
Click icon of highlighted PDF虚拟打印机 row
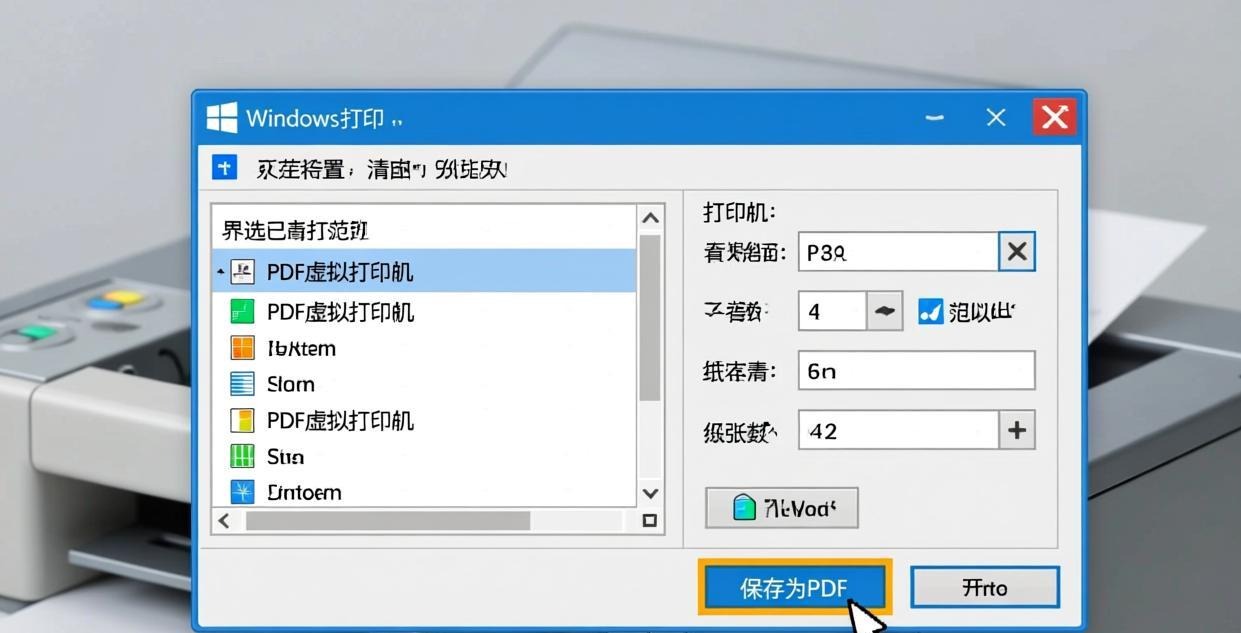click(x=243, y=272)
